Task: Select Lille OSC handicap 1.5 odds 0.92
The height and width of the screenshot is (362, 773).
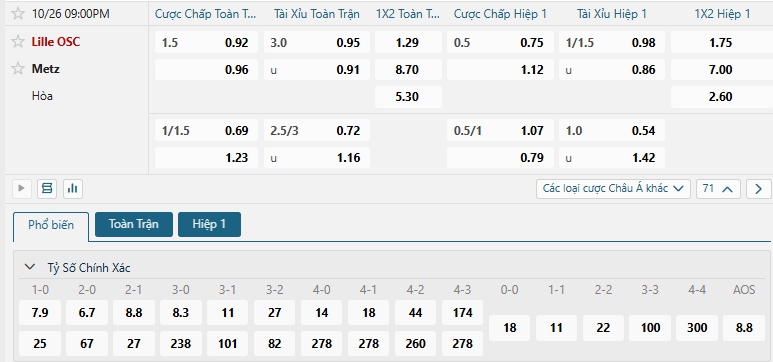Action: pos(206,42)
